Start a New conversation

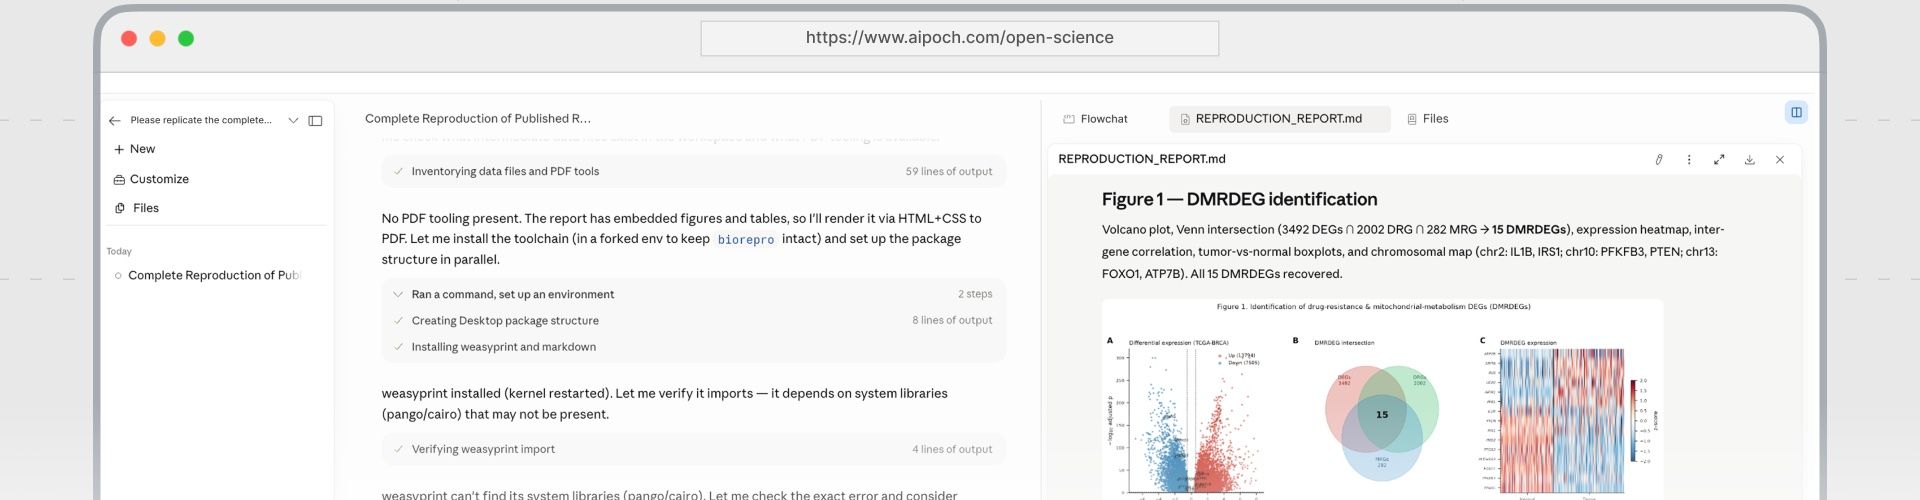coord(134,149)
